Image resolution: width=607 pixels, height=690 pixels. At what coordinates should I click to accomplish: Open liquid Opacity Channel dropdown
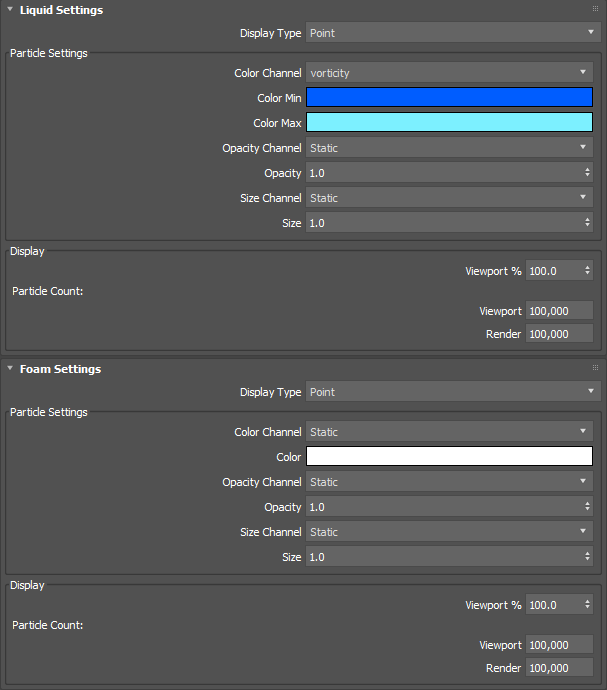(x=449, y=148)
